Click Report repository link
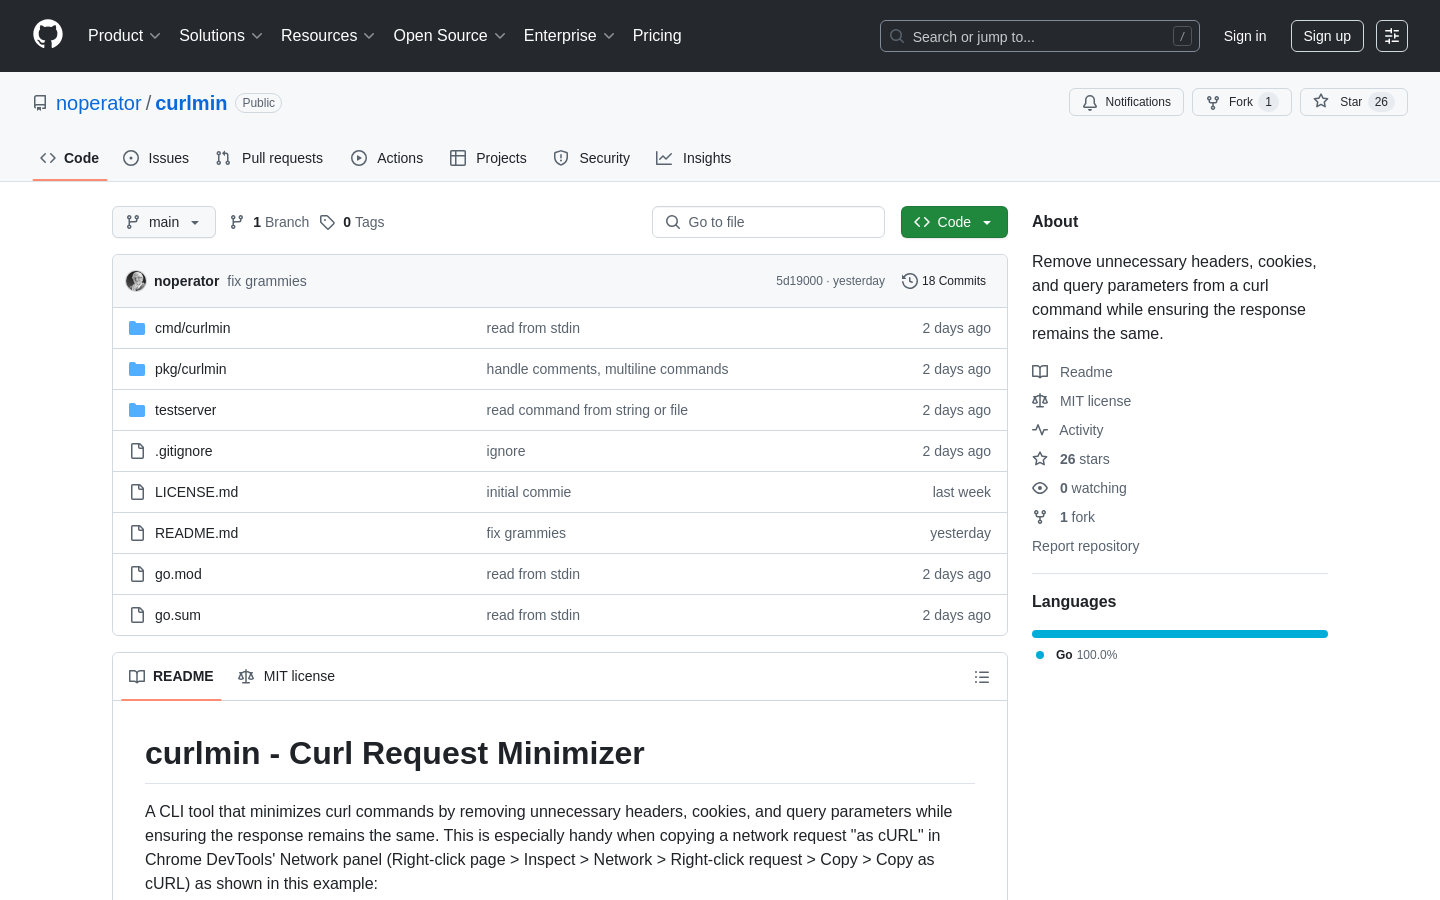Viewport: 1440px width, 900px height. coord(1085,546)
